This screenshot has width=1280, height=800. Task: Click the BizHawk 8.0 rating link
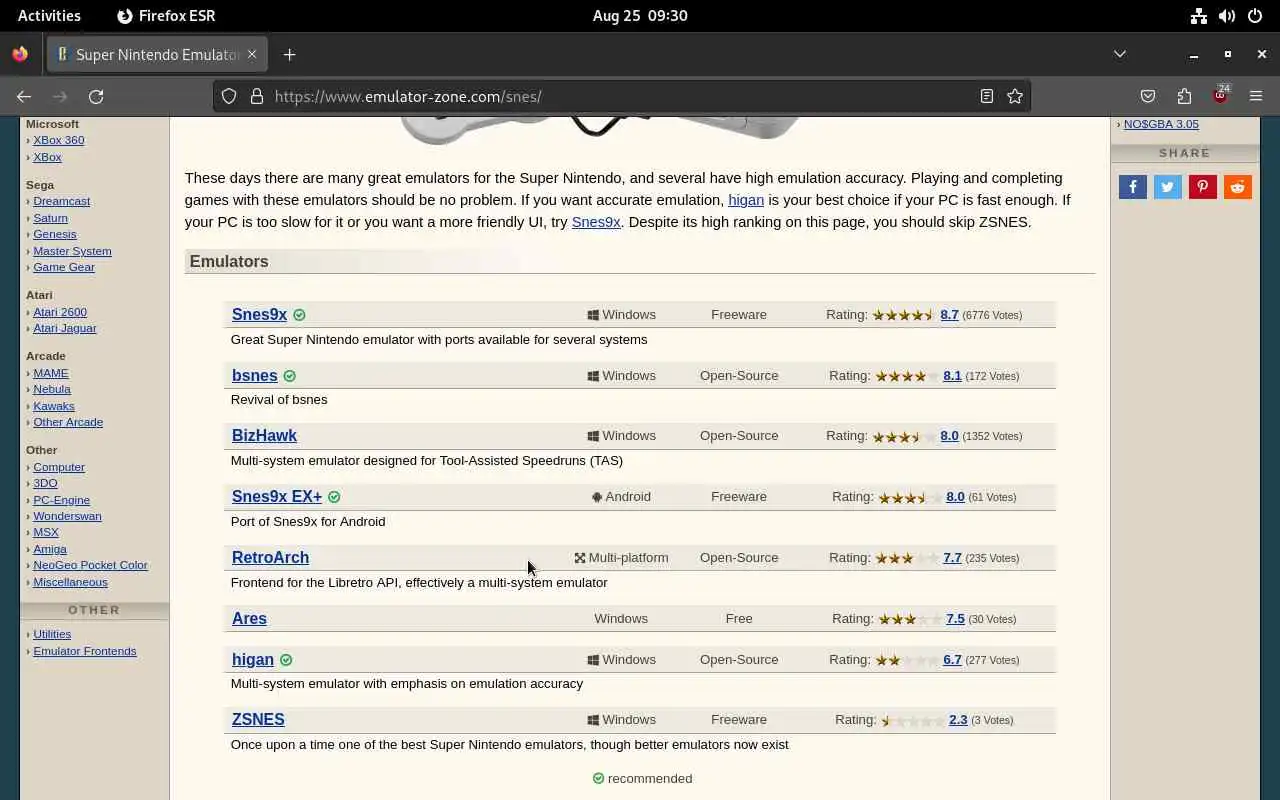pos(949,435)
